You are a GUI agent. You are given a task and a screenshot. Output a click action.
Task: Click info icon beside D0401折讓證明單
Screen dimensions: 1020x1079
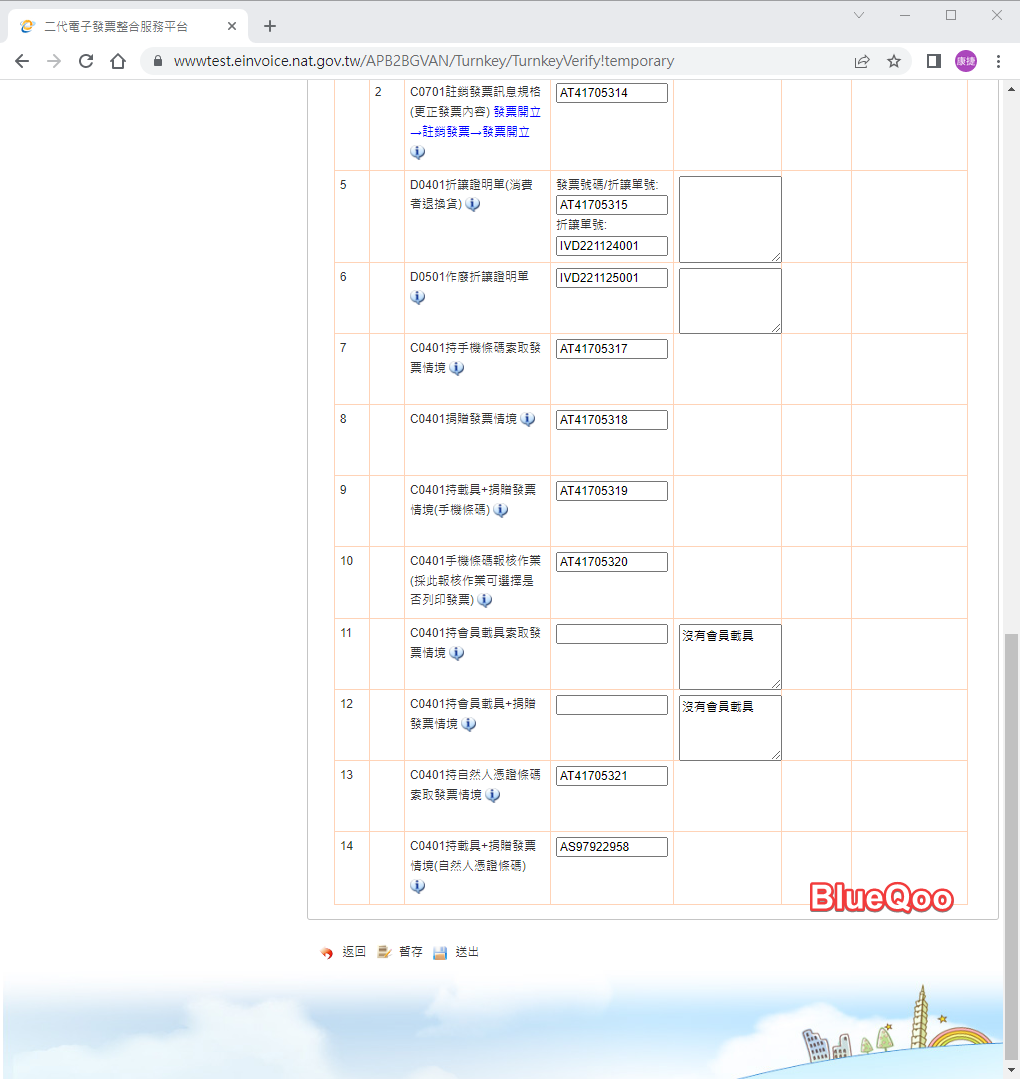(473, 204)
